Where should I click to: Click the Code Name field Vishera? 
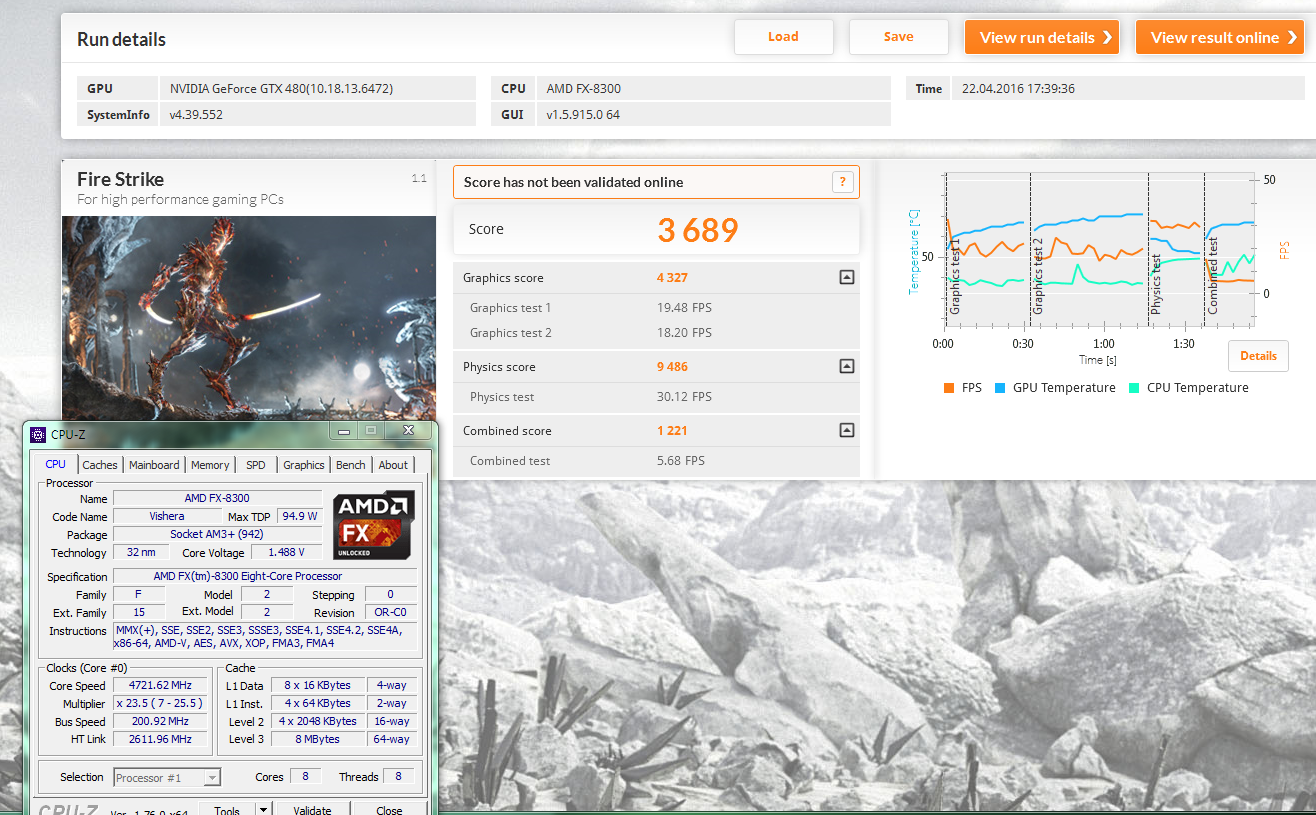point(167,516)
